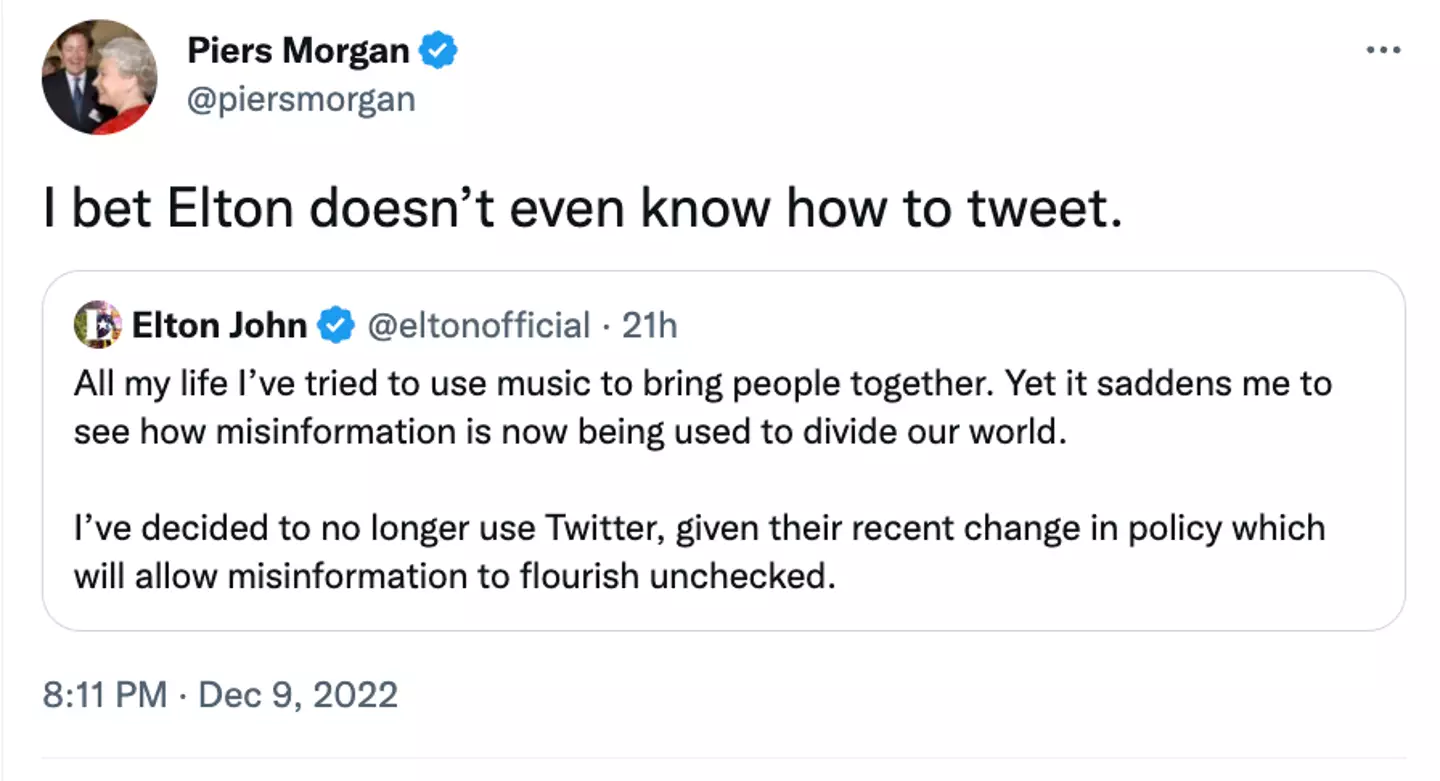Viewport: 1440px width, 781px height.
Task: Click the main tweet text about Elton
Action: click(x=582, y=209)
